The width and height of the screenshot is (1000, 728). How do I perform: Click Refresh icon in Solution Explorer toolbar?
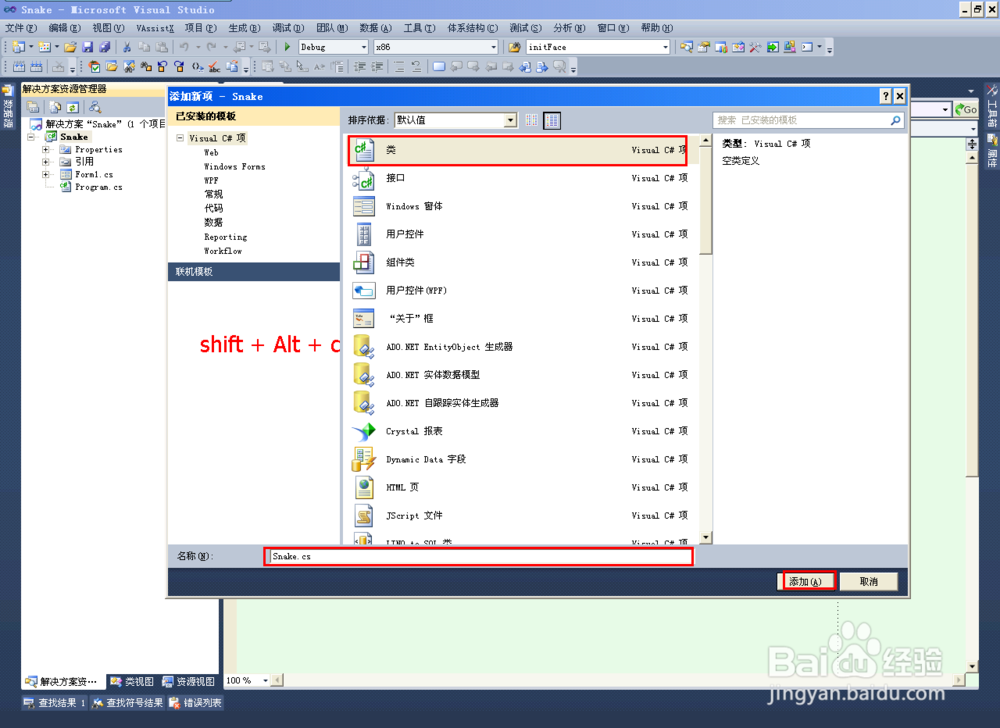pos(73,107)
